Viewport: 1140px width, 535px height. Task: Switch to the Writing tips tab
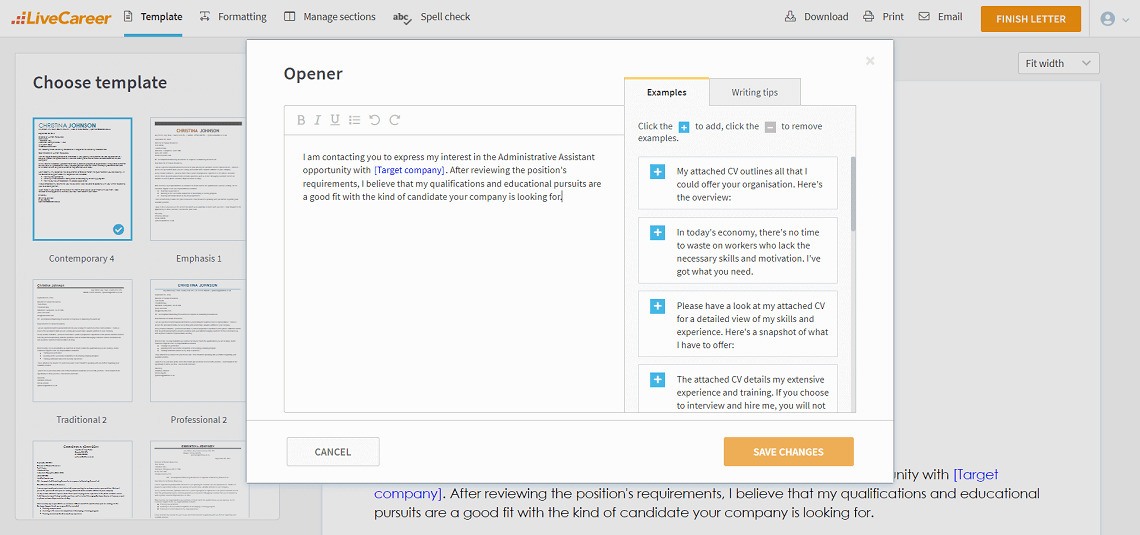[754, 92]
